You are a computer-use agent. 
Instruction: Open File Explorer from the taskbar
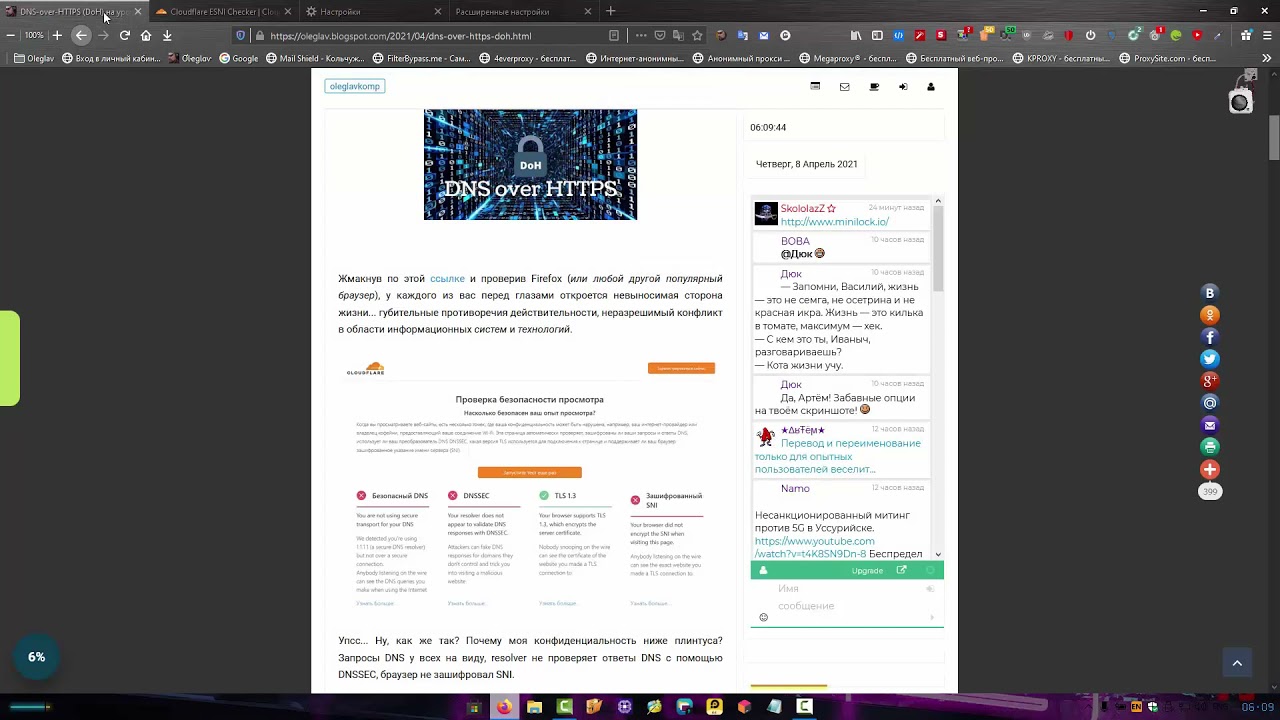pyautogui.click(x=534, y=707)
